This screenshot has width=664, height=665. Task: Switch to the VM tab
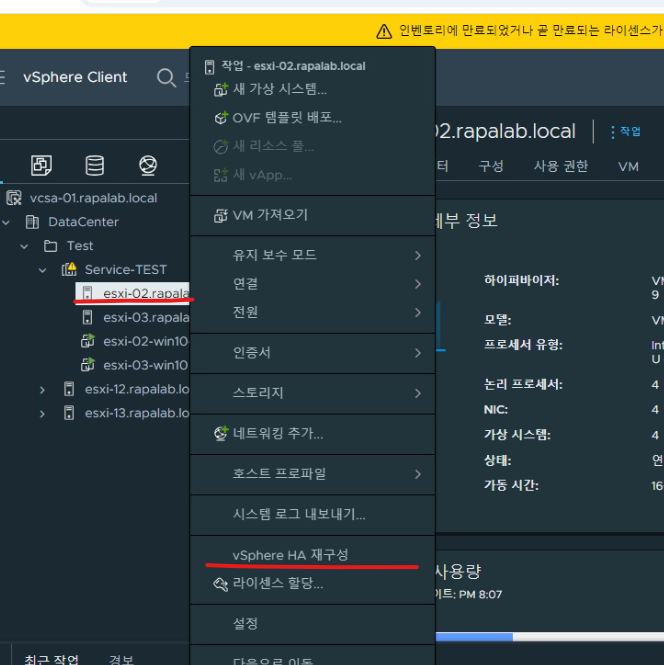[x=628, y=167]
